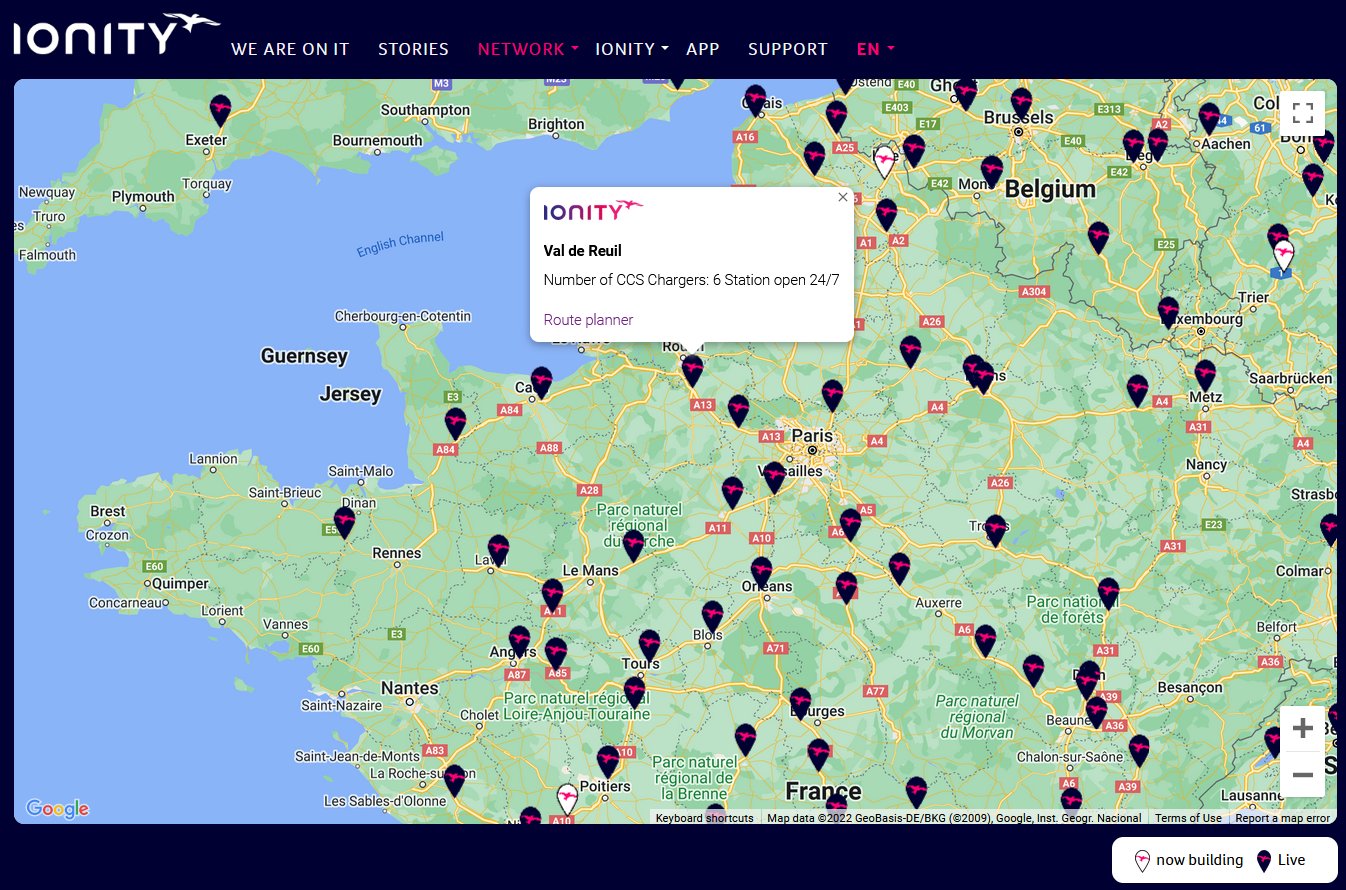Click the now building legend entry
The width and height of the screenshot is (1346, 890).
coord(1189,860)
